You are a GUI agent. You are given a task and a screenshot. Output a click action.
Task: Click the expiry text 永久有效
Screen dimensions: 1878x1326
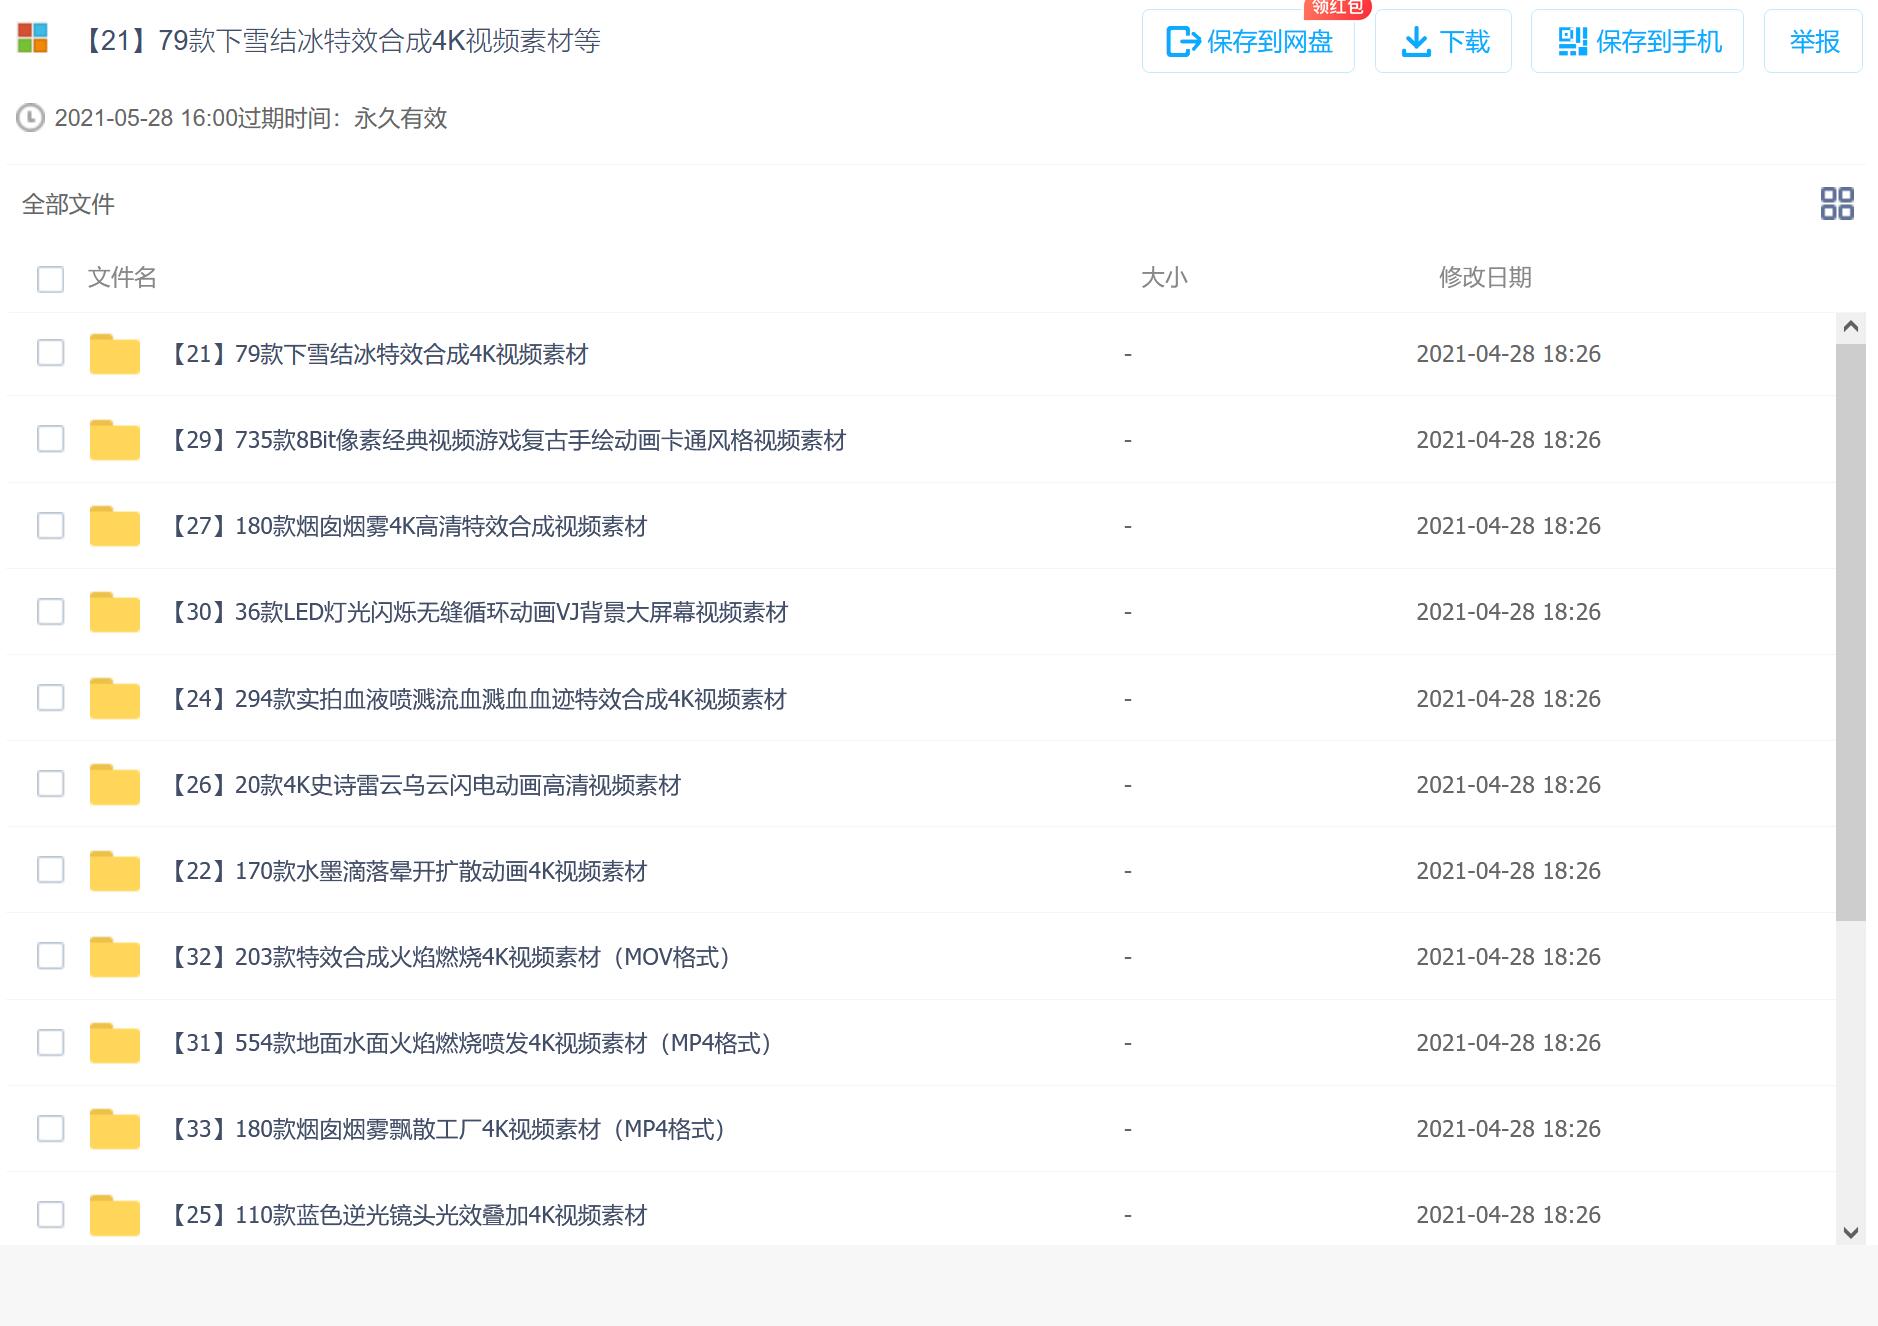pos(400,118)
